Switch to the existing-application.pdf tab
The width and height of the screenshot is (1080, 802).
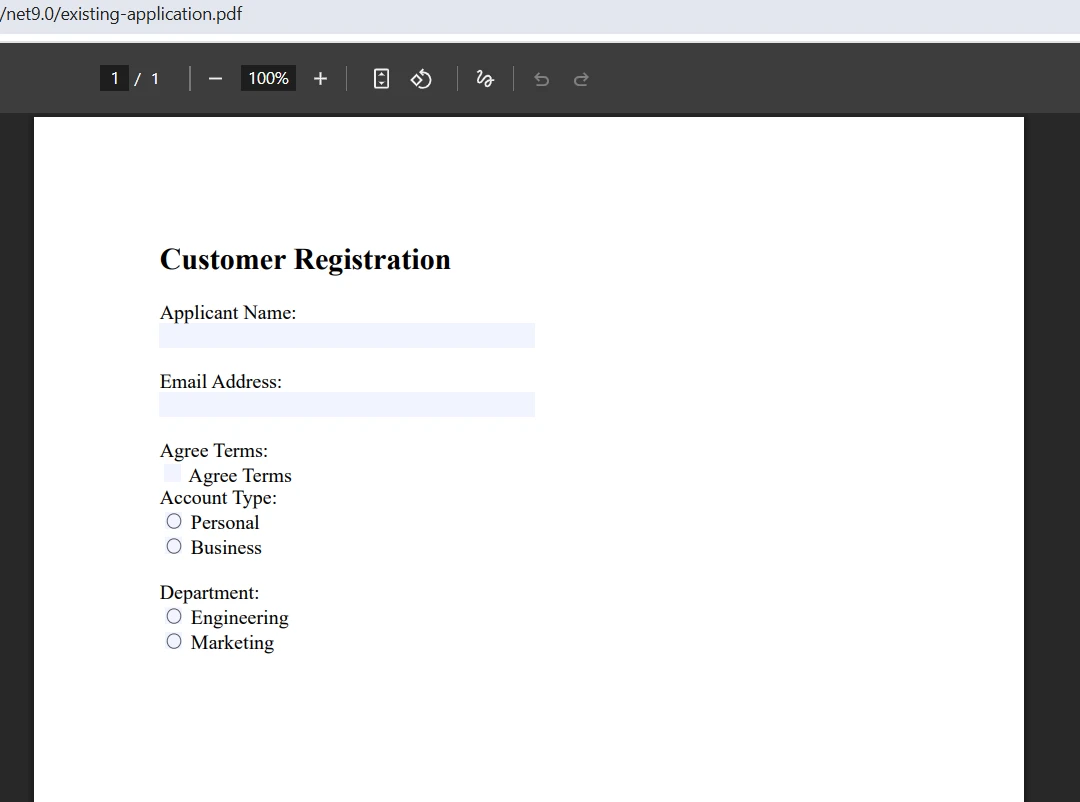120,14
